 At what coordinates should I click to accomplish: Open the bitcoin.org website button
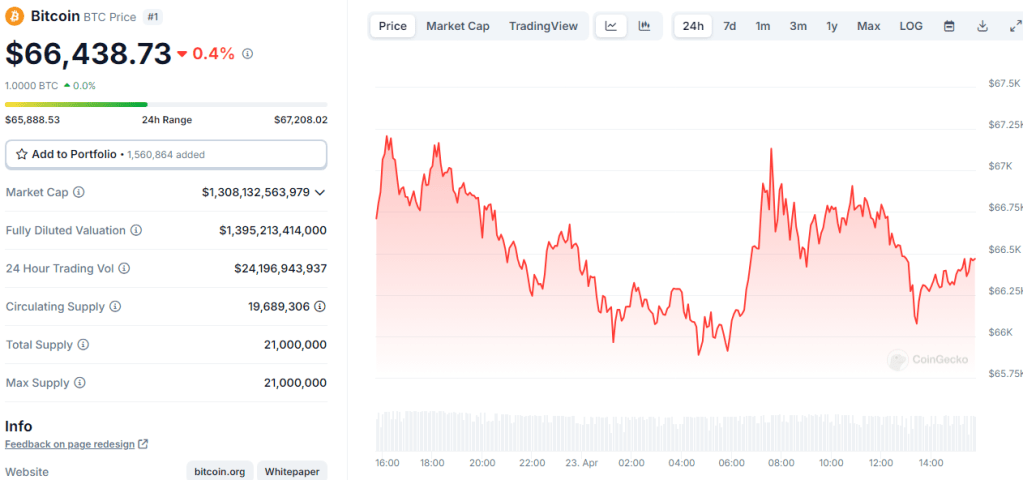219,471
